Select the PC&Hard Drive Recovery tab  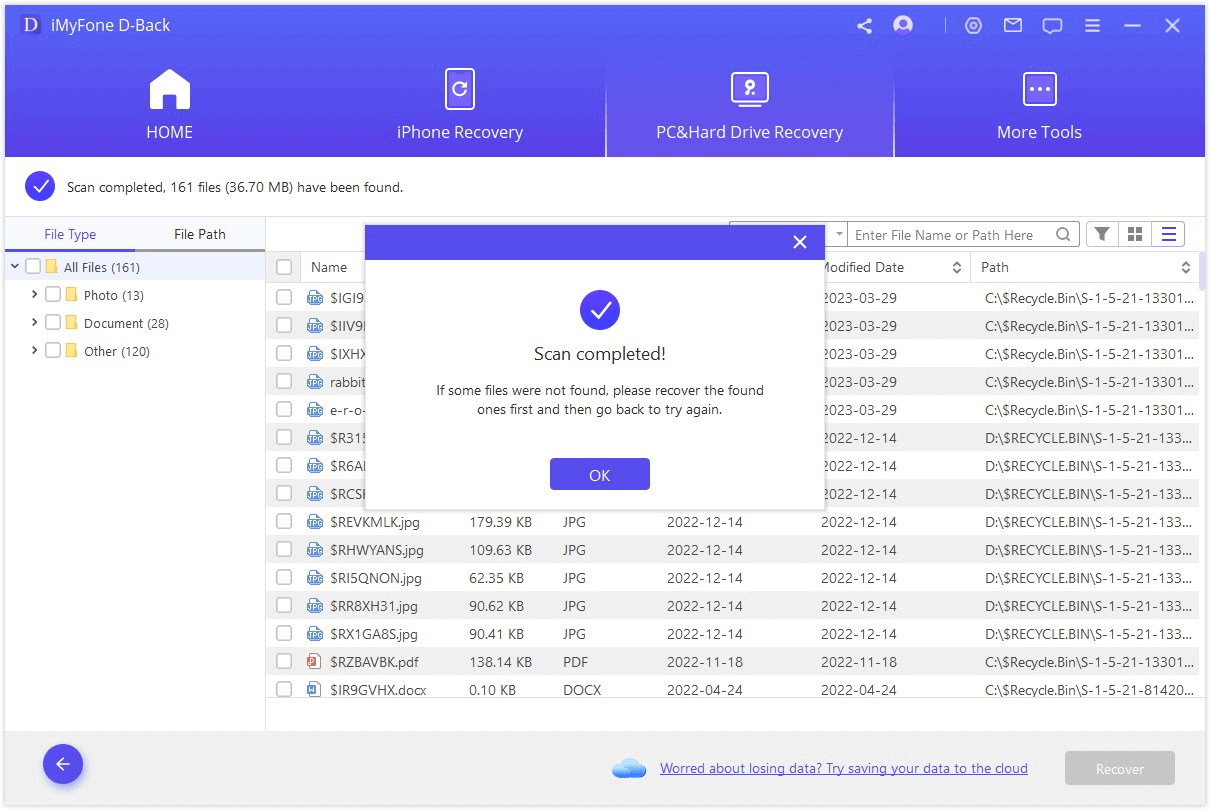(749, 104)
